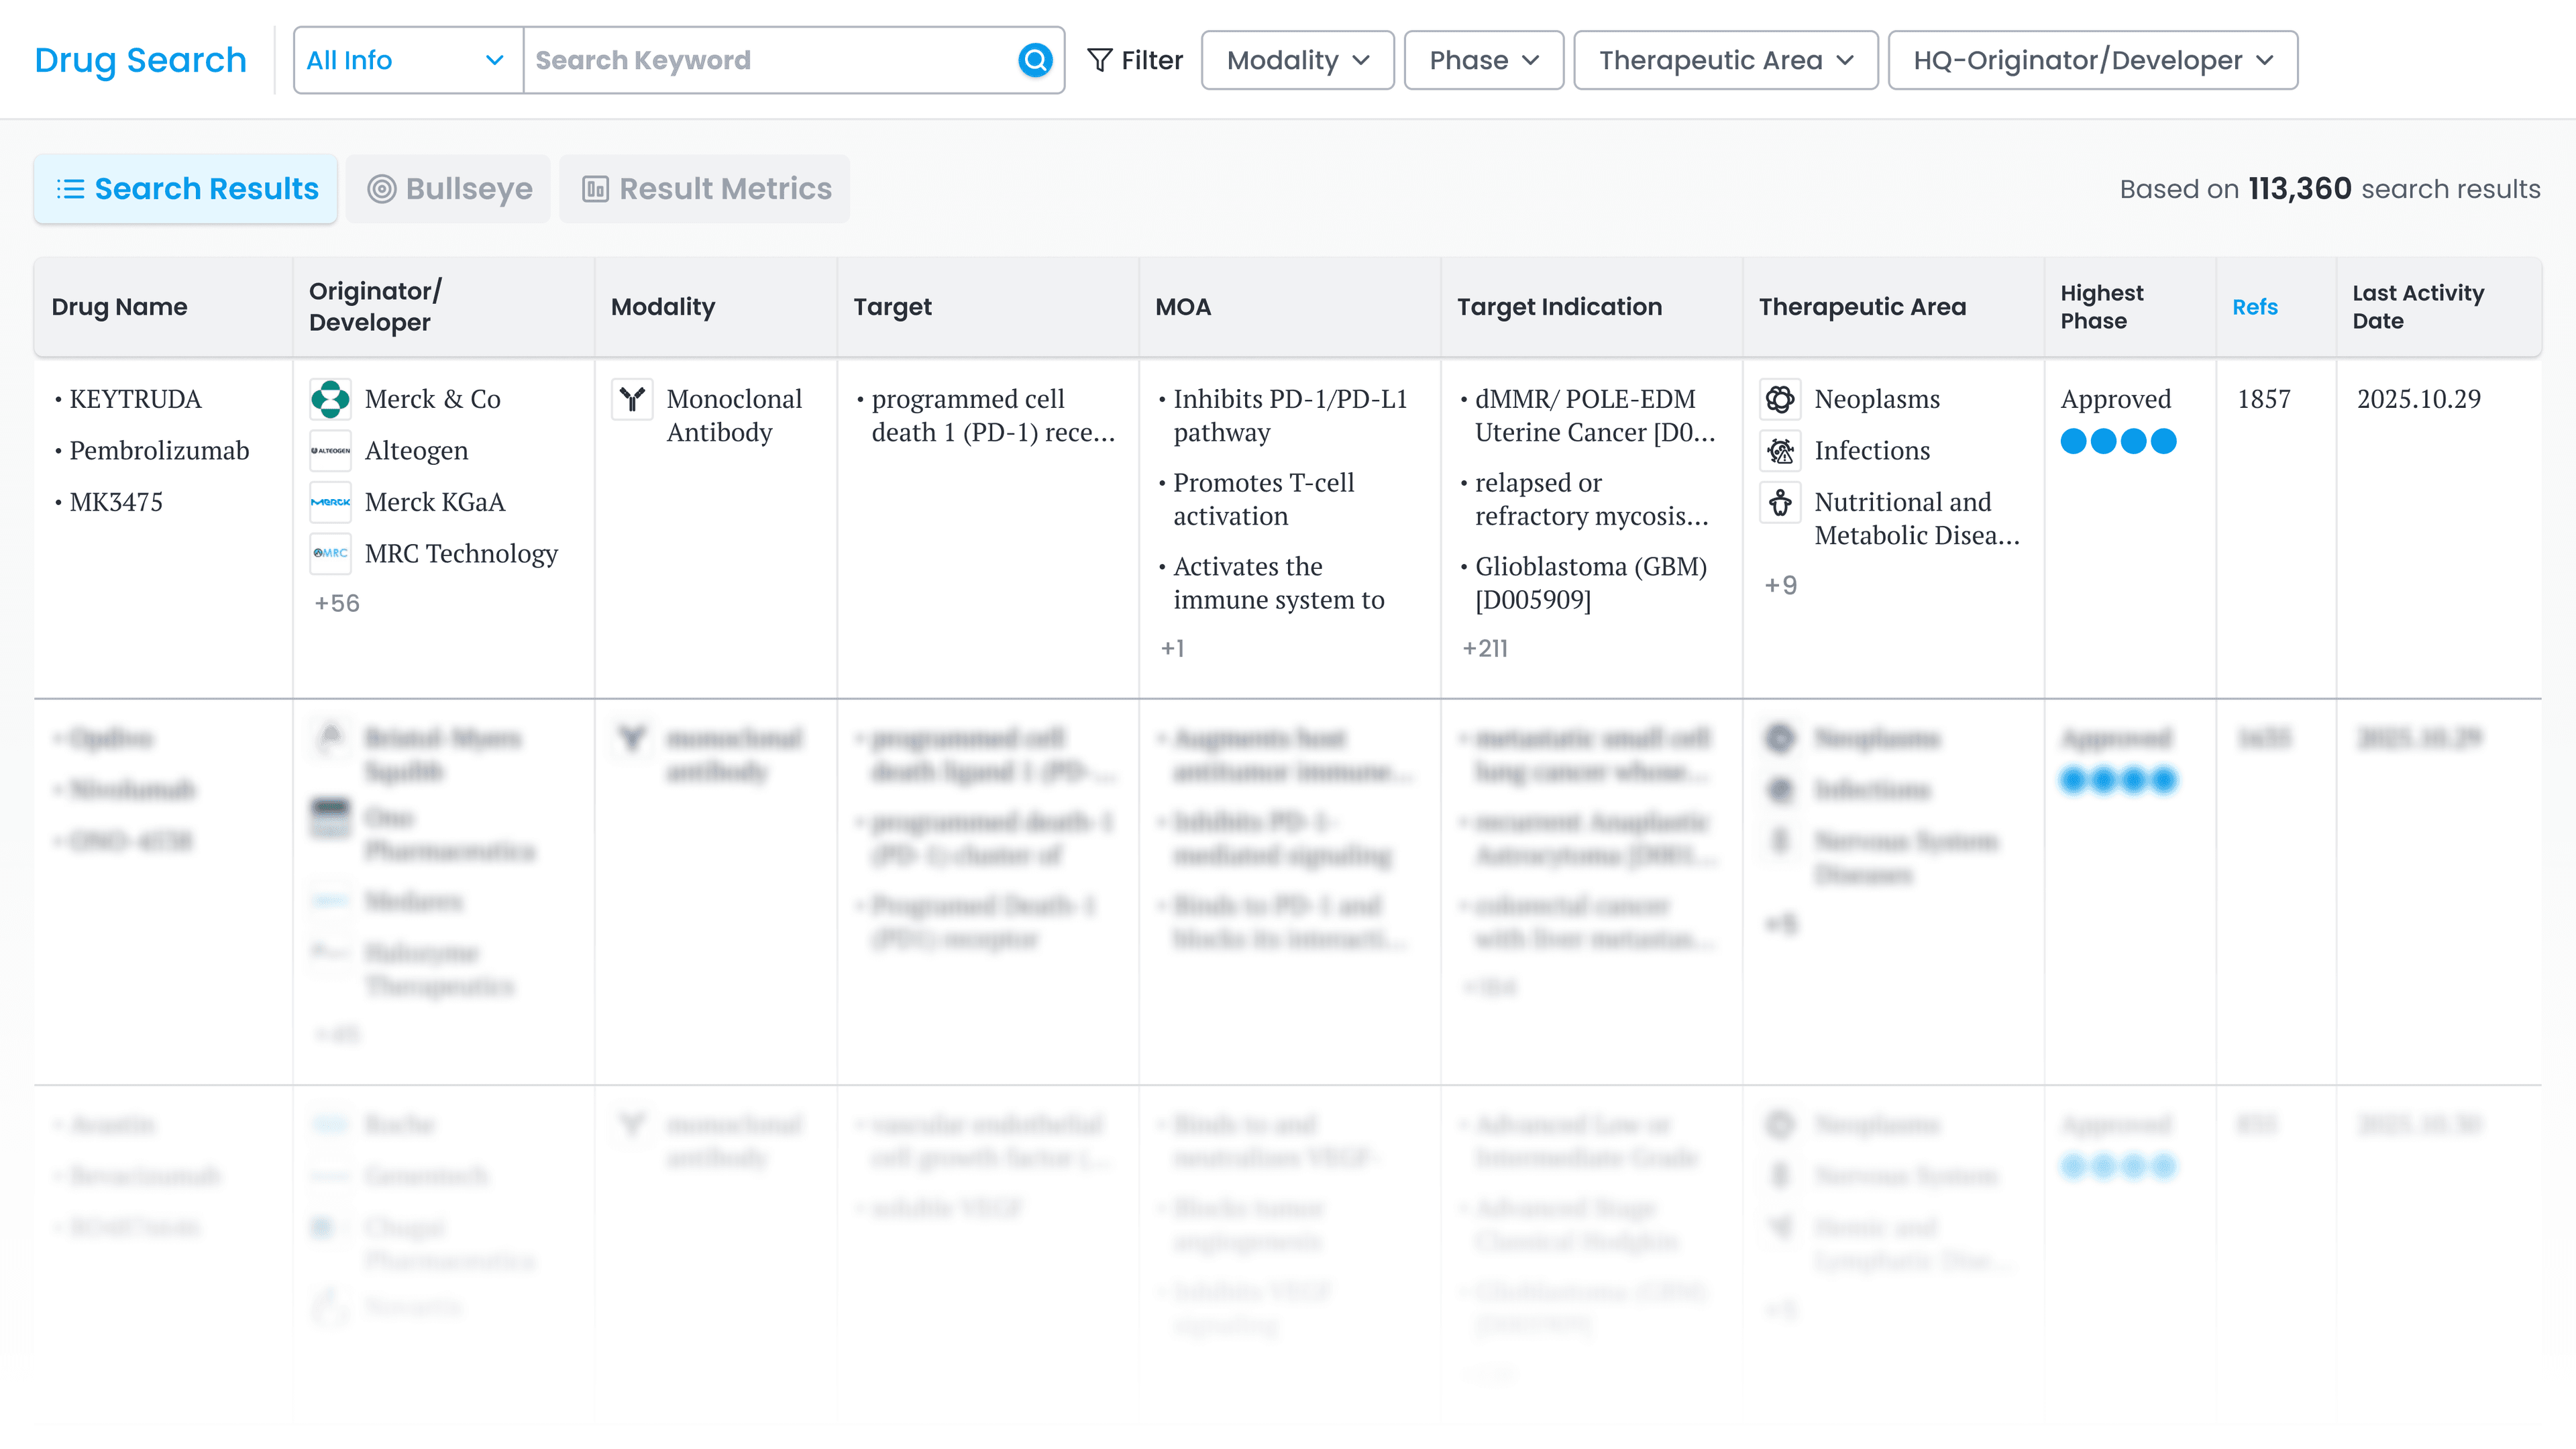Expand the +56 more originators
Screen dimensions: 2576x1449
coord(337,603)
